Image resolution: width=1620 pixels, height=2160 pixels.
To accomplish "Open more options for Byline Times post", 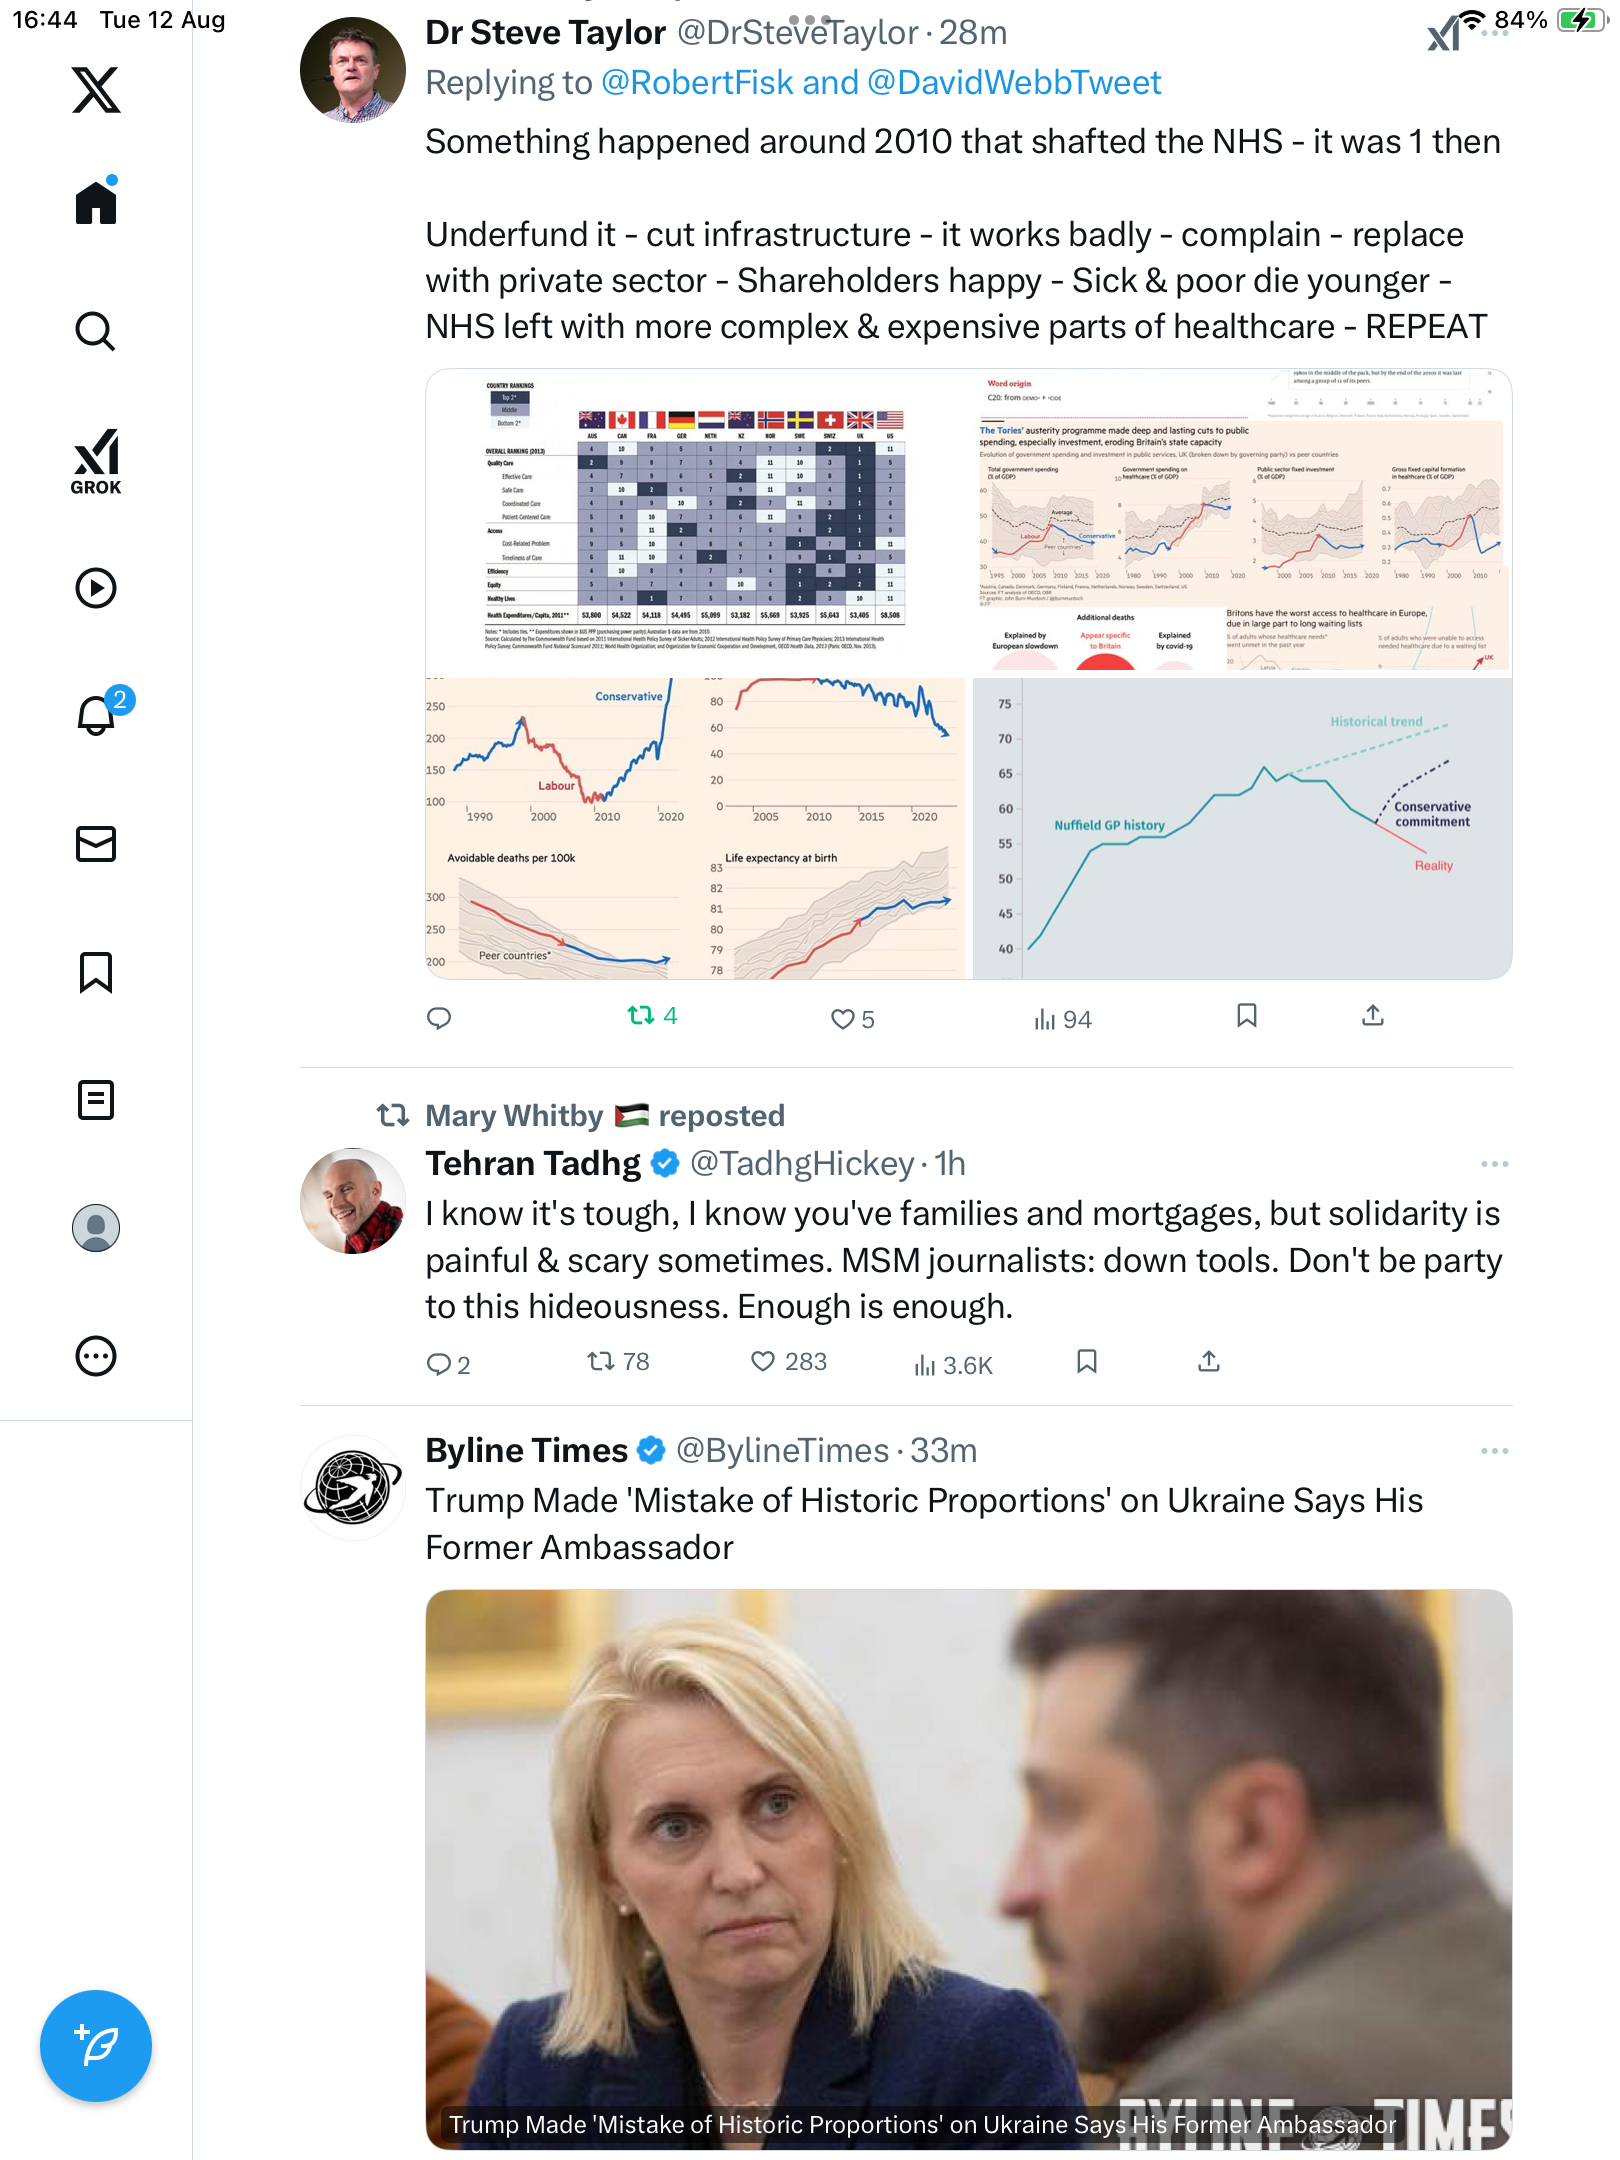I will point(1494,1451).
